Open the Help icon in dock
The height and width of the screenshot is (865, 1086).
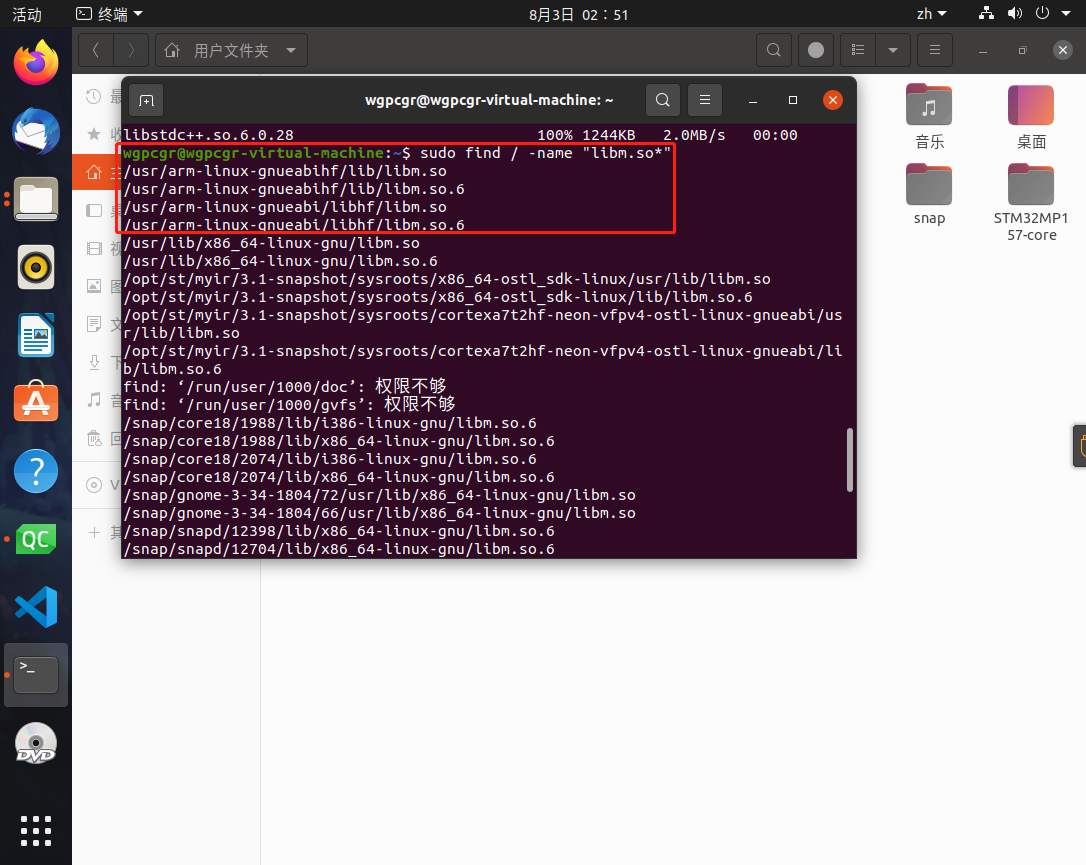(36, 470)
